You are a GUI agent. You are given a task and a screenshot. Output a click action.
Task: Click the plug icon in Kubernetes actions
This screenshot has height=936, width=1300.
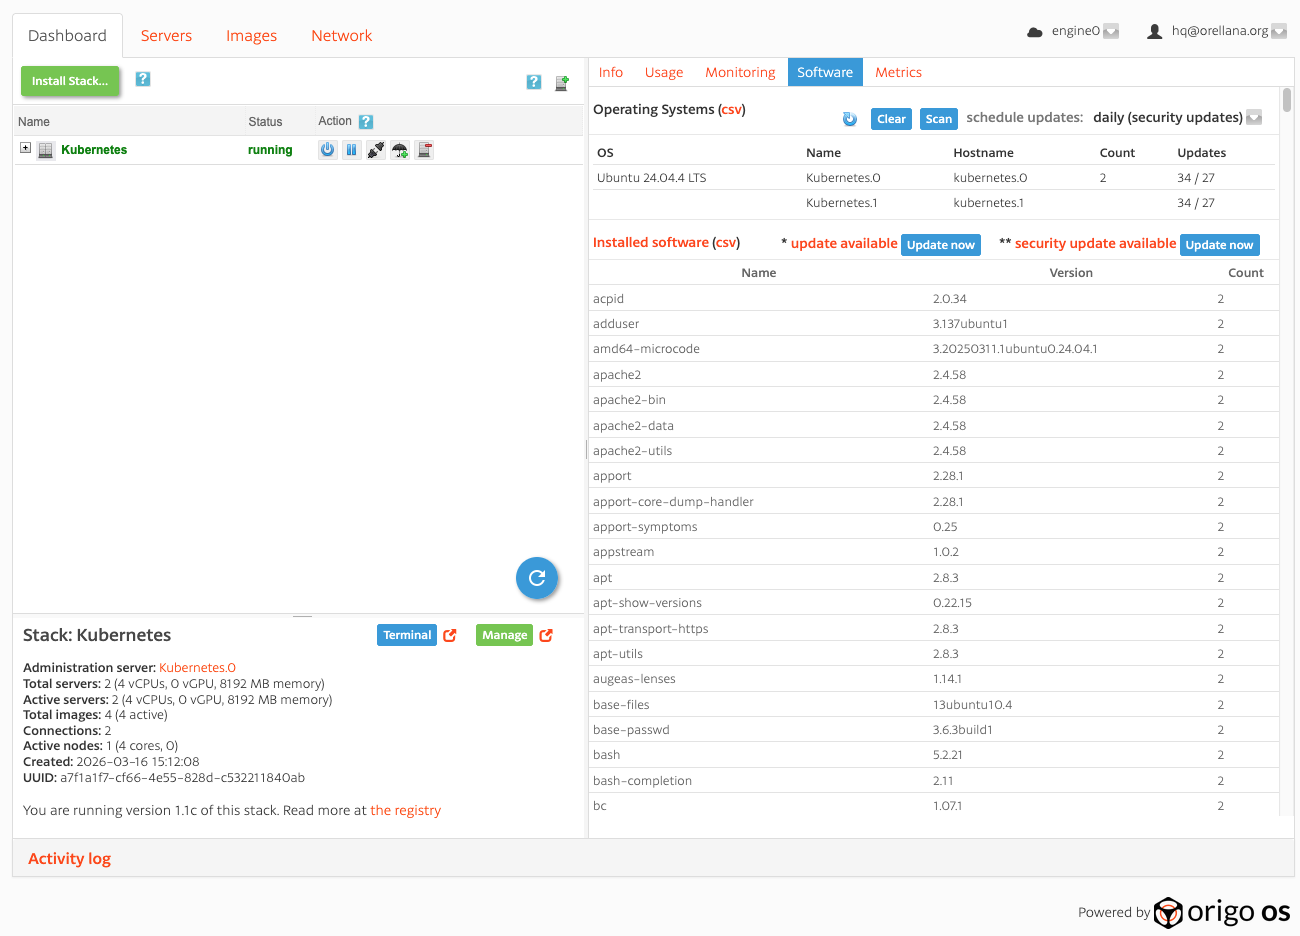click(x=376, y=150)
